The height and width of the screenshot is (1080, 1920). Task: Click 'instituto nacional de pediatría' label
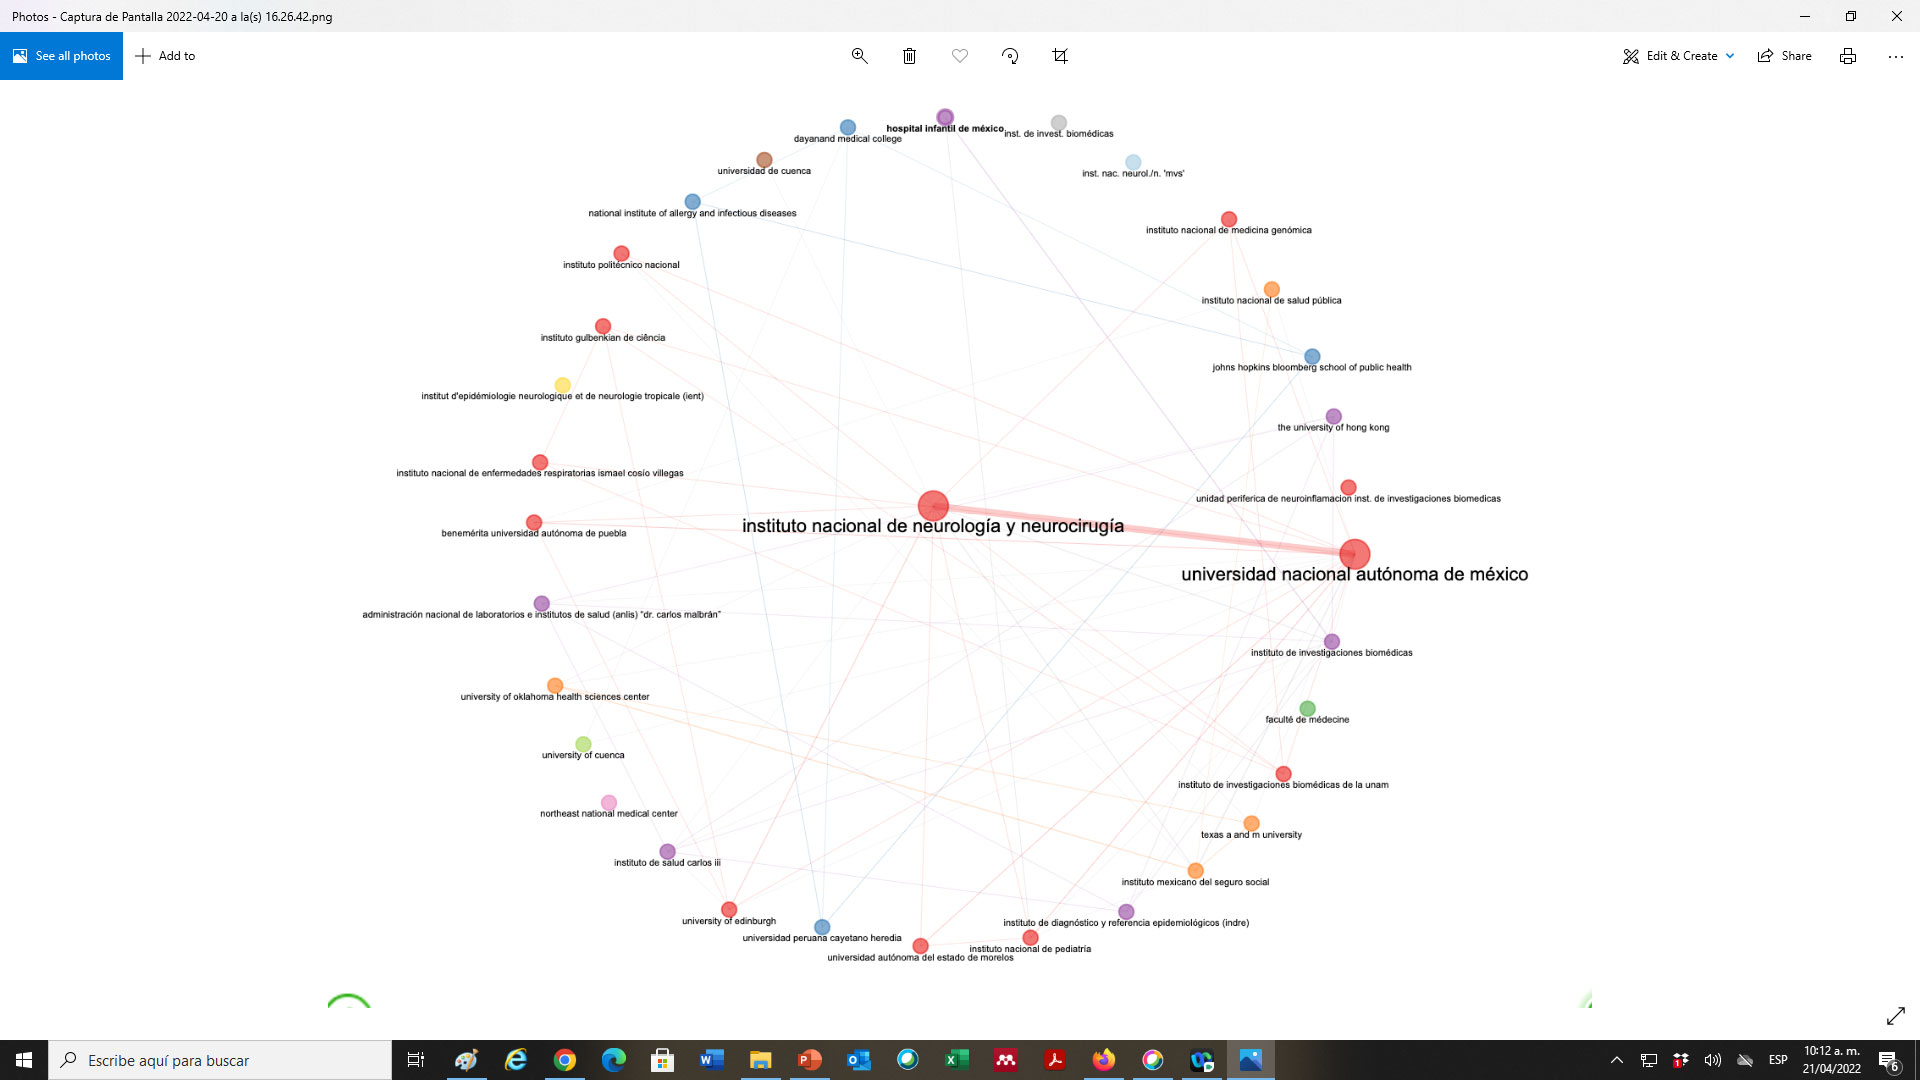[1030, 949]
